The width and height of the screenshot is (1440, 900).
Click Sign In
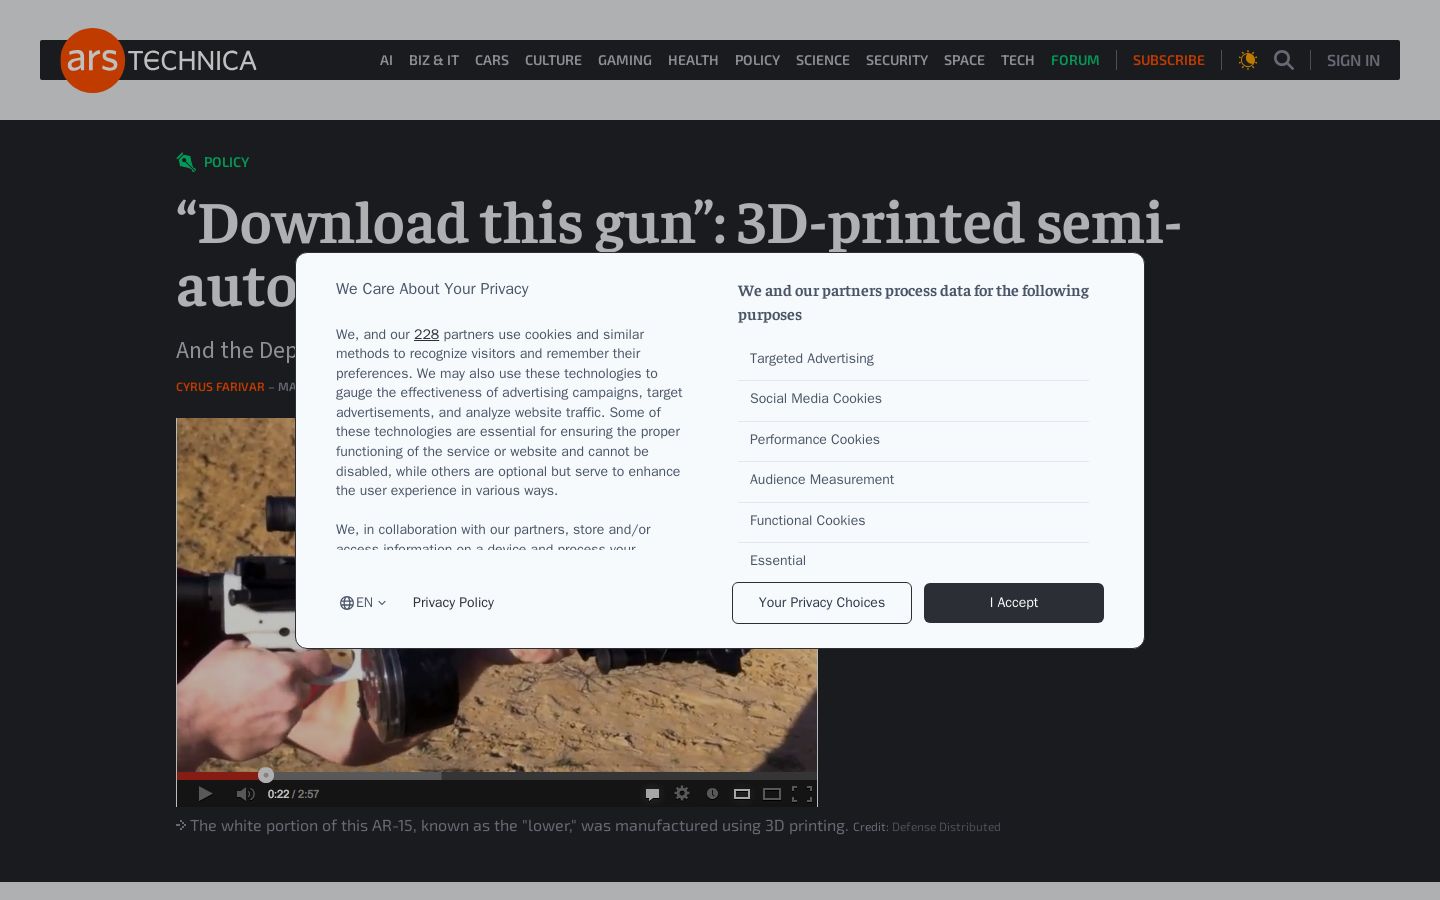[1353, 60]
